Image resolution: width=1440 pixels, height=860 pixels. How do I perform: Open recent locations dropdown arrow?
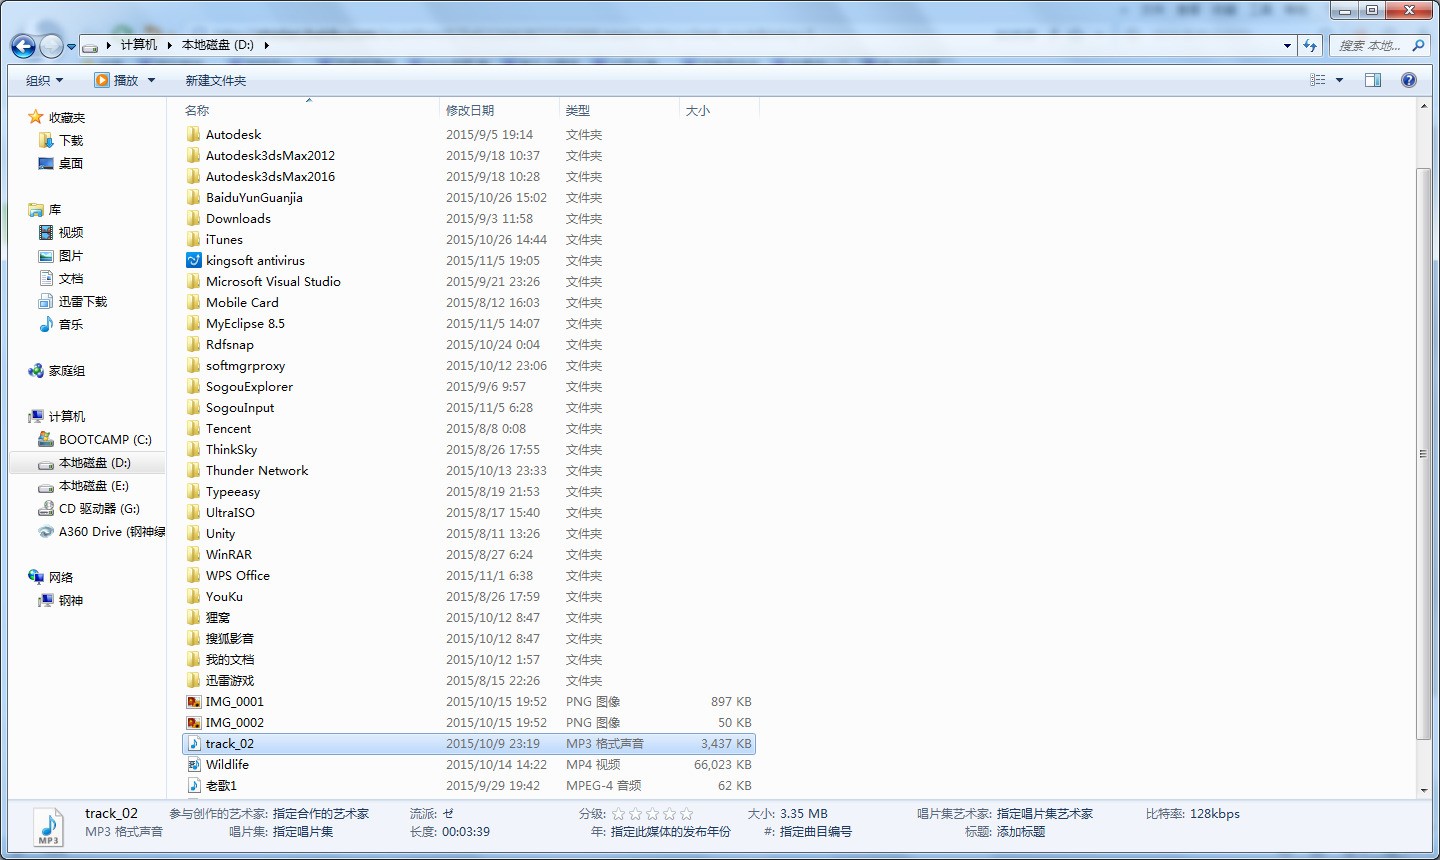point(71,46)
